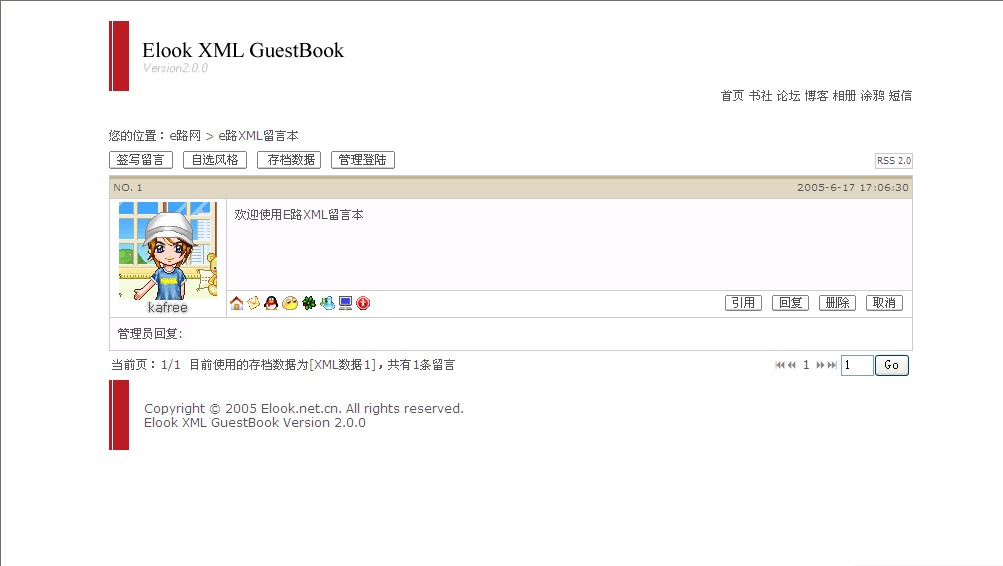
Task: Click the yellow smiley face icon
Action: pos(290,303)
